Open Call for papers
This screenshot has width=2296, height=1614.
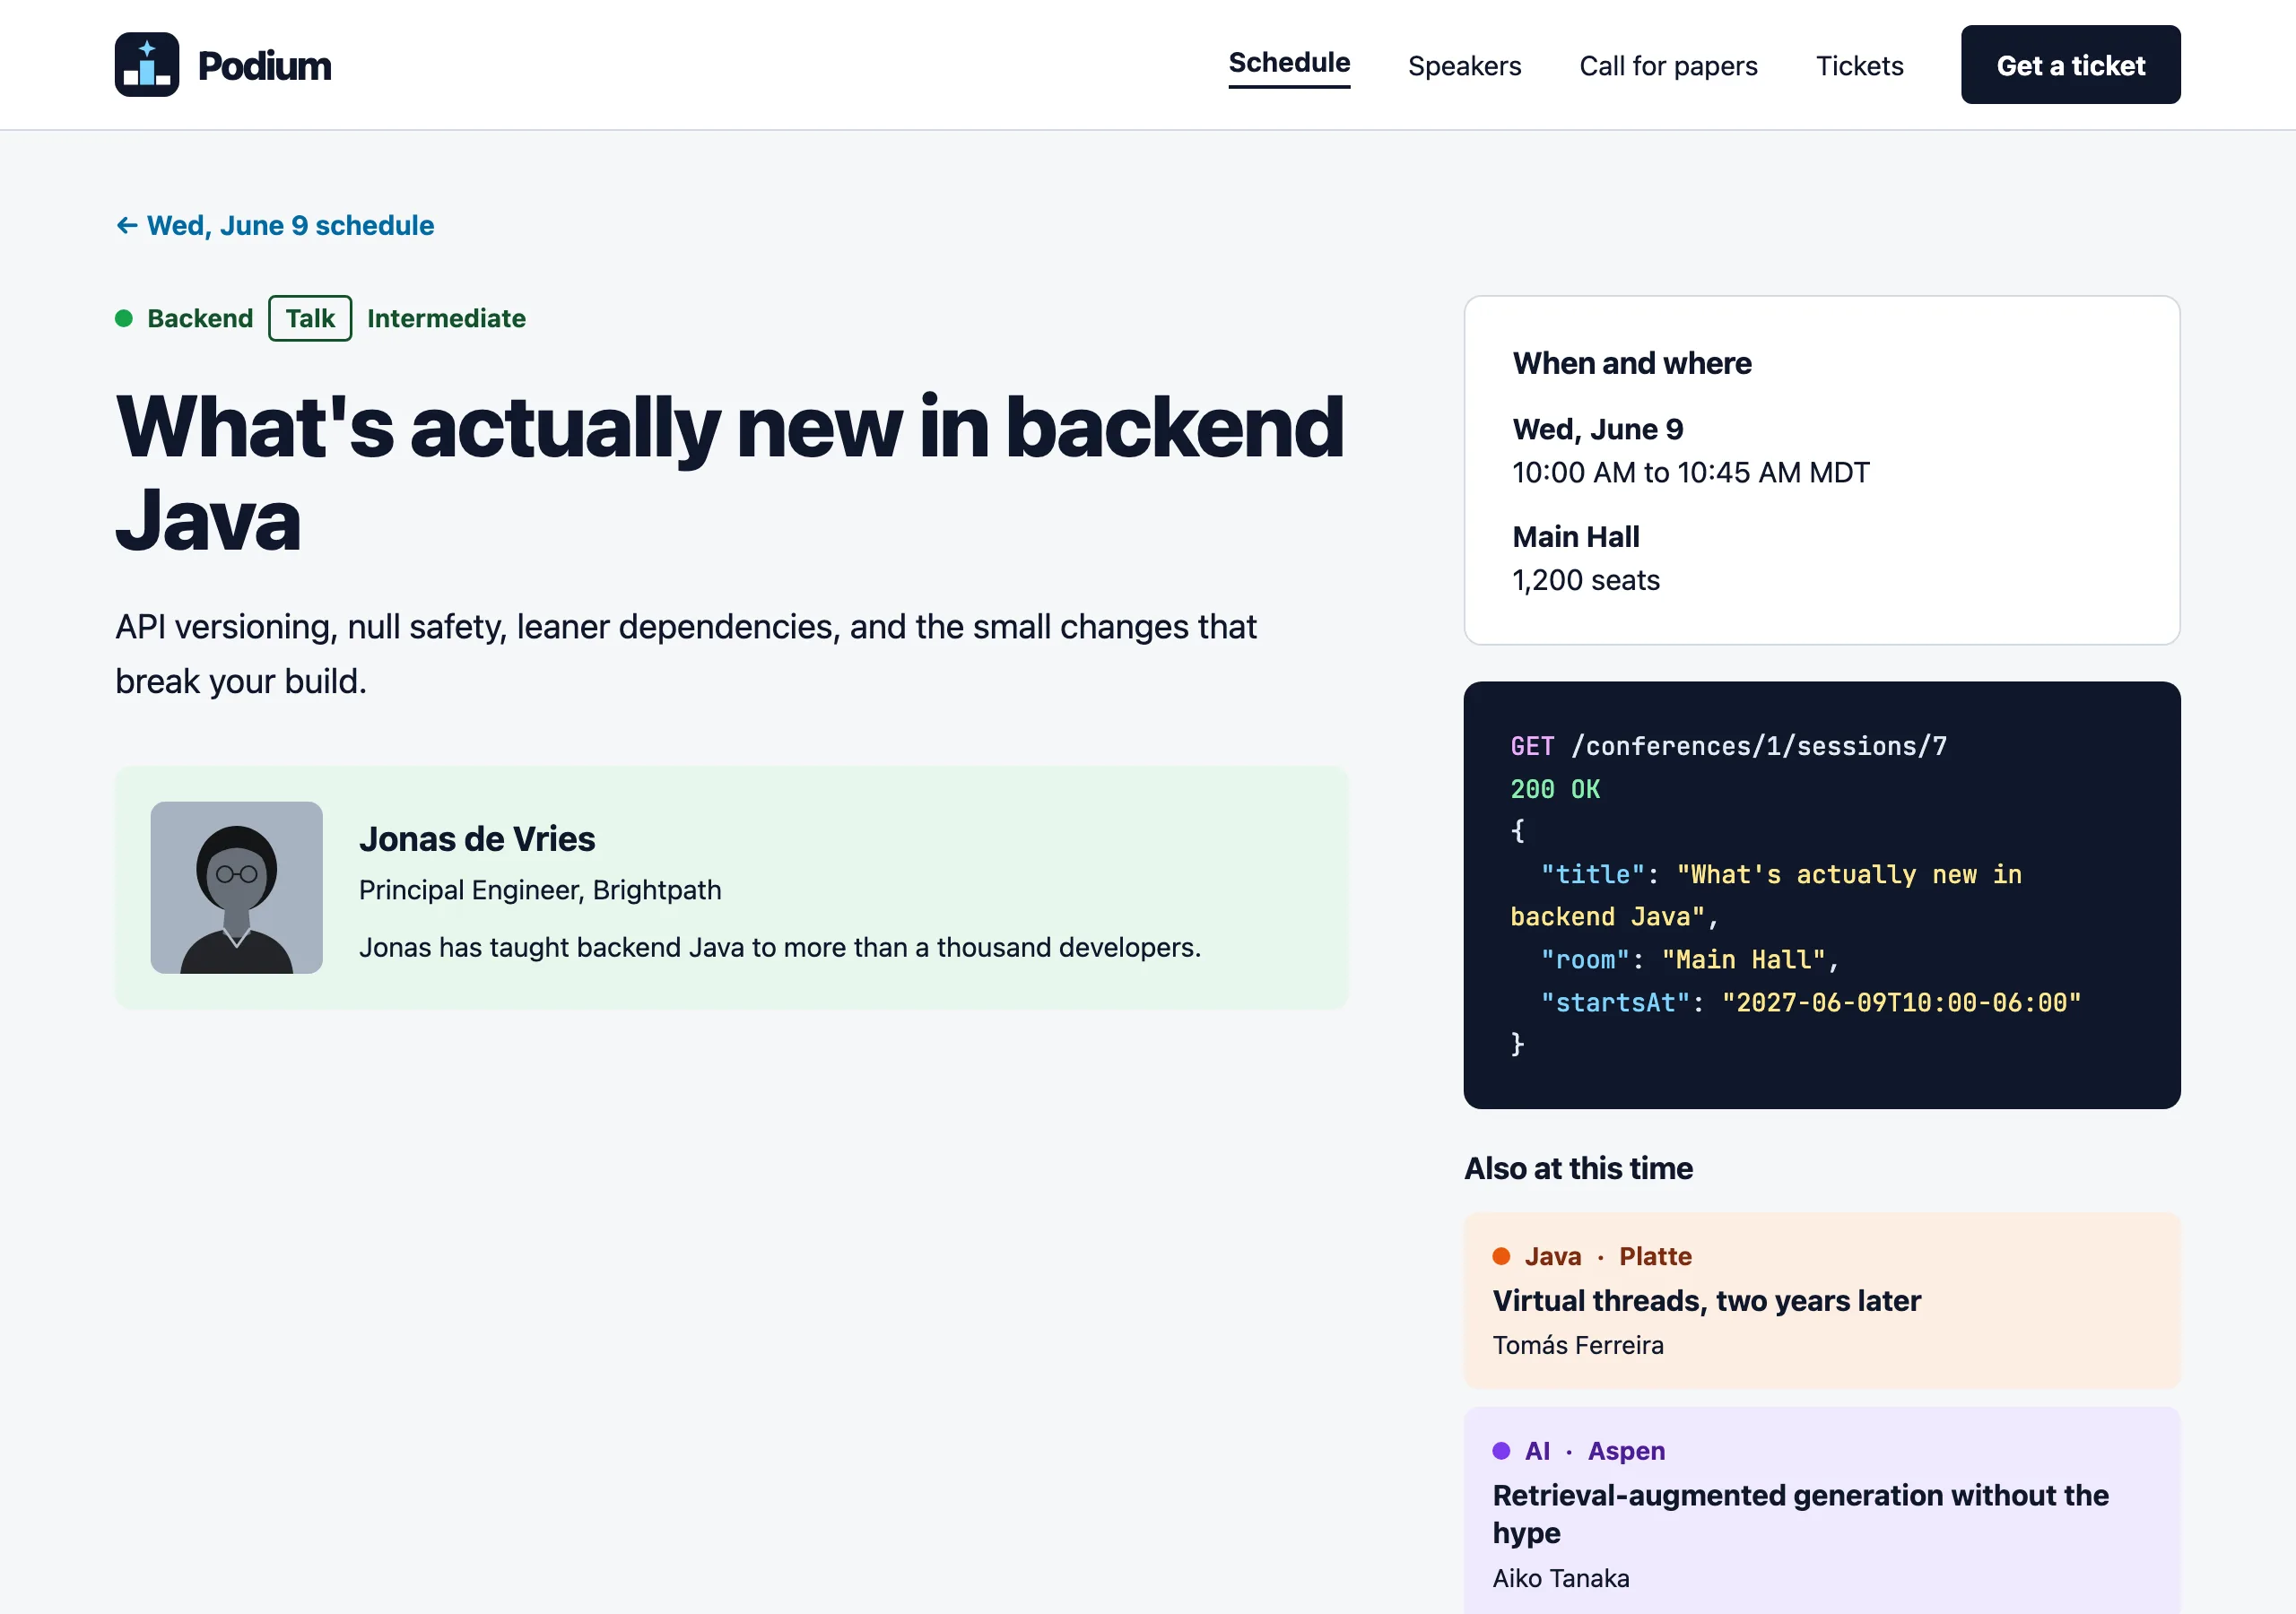tap(1668, 66)
